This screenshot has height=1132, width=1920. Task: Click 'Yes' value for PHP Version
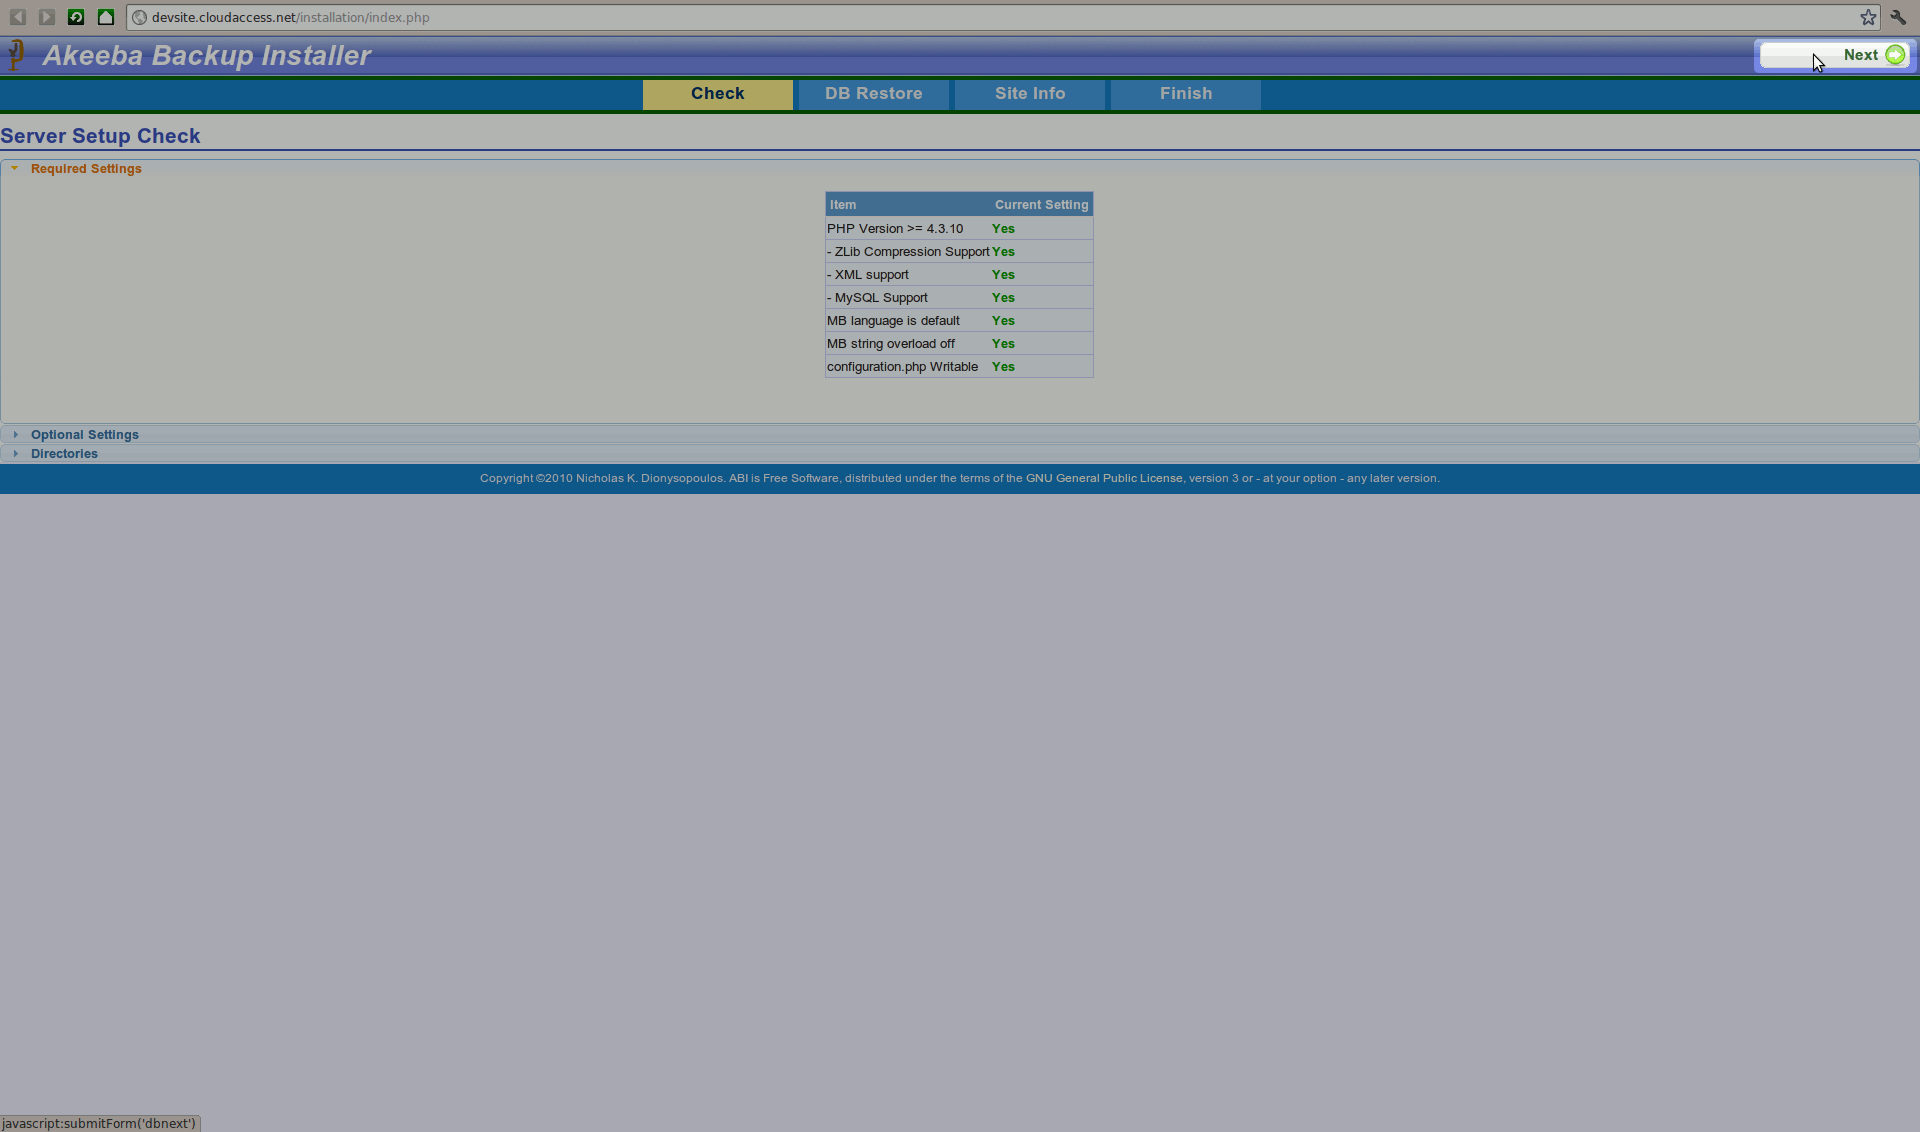(1003, 229)
